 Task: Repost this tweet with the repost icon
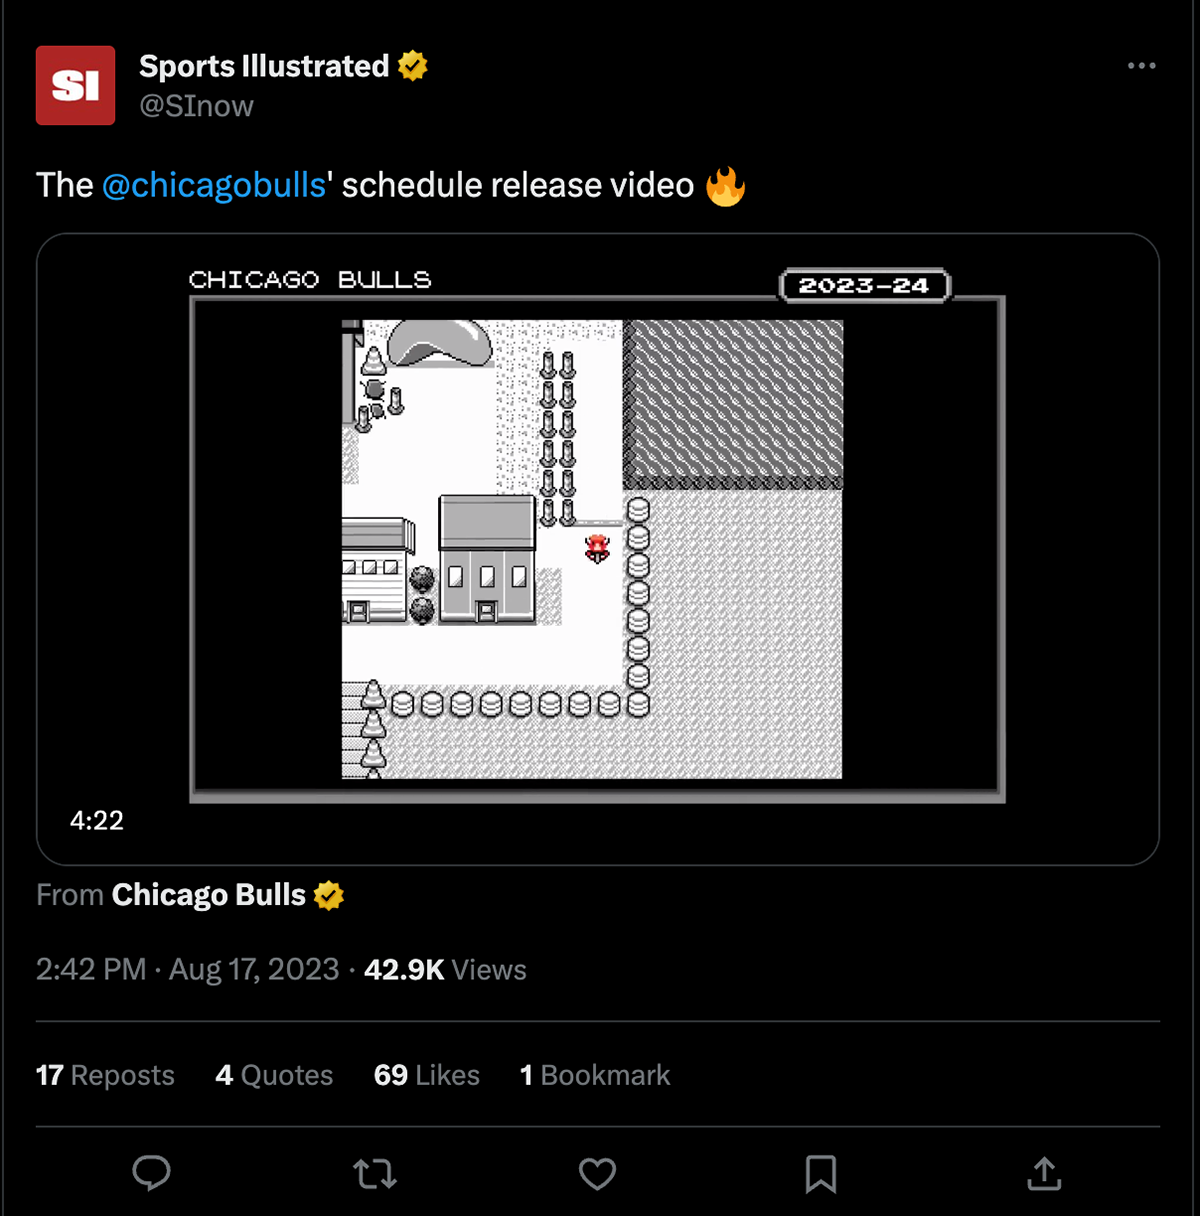point(375,1173)
